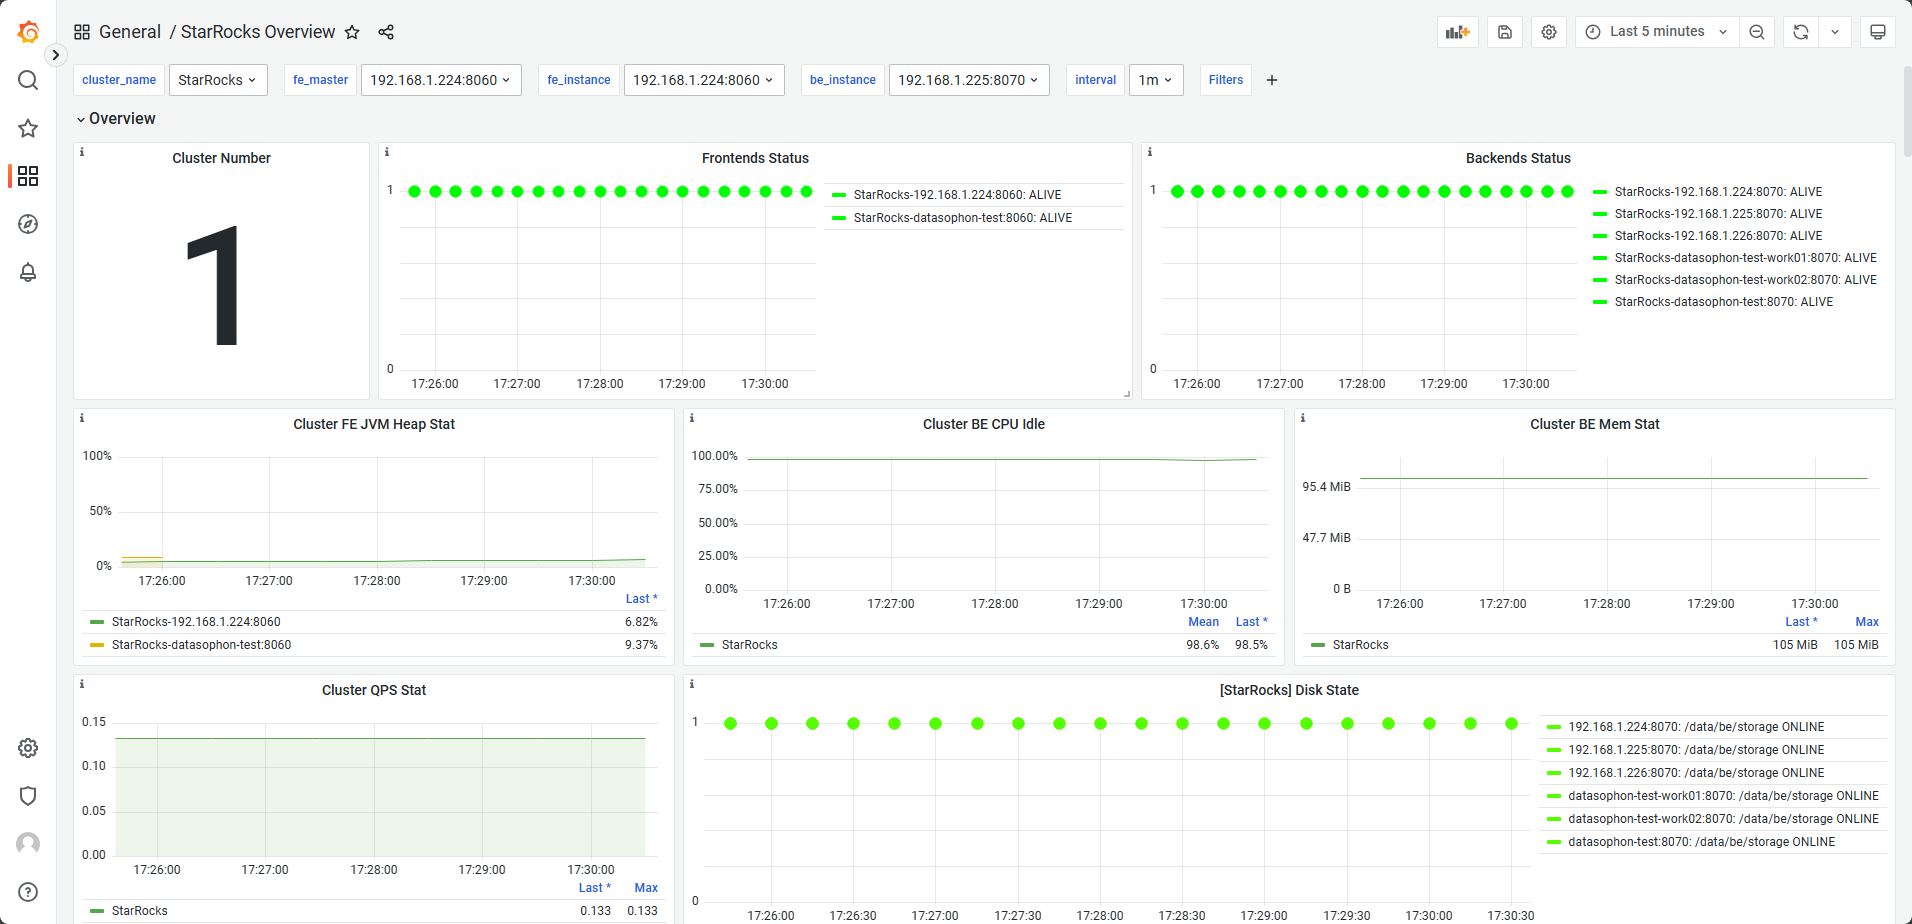
Task: Open Configuration gear in sidebar
Action: tap(28, 748)
